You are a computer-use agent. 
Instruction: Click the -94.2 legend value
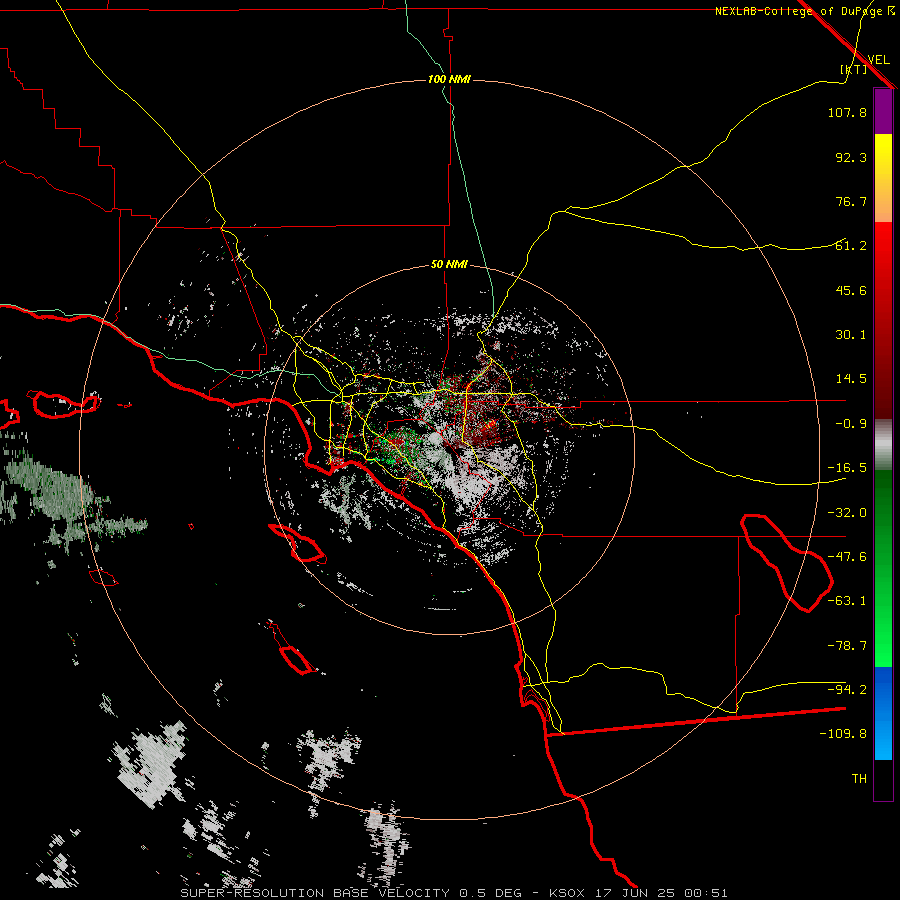tap(847, 690)
